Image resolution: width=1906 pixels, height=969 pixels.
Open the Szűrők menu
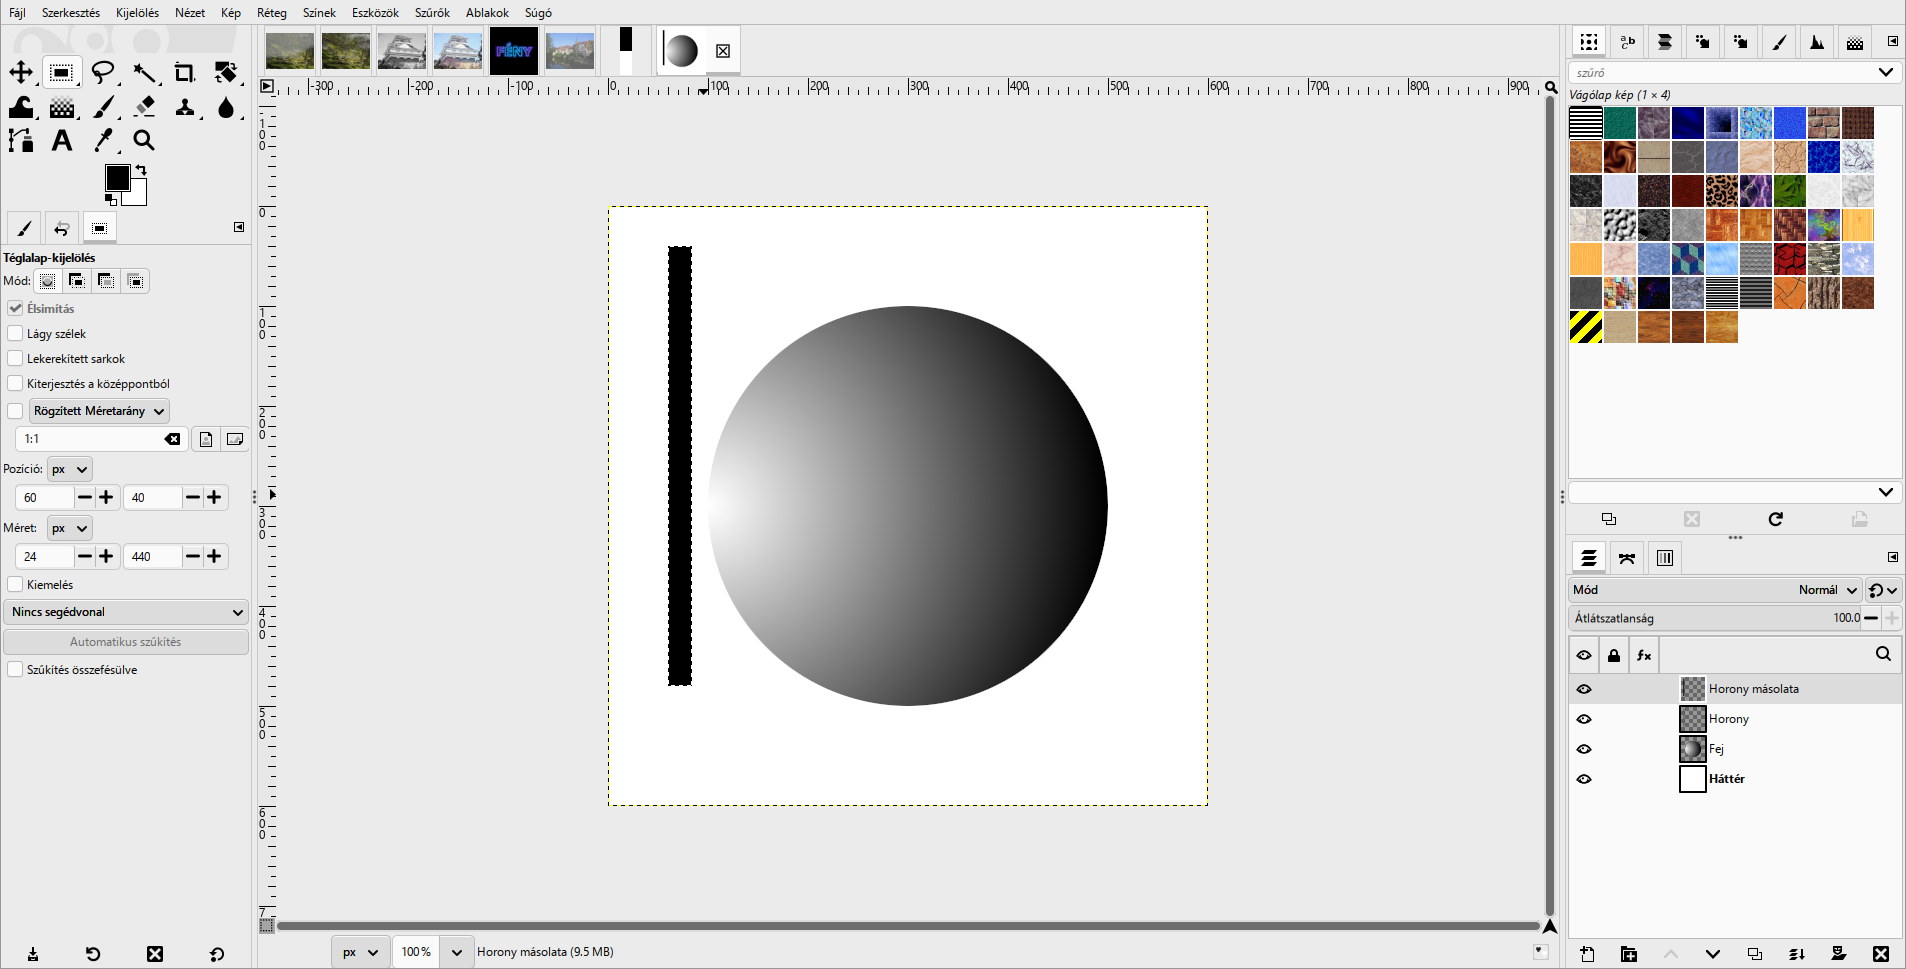click(x=432, y=13)
